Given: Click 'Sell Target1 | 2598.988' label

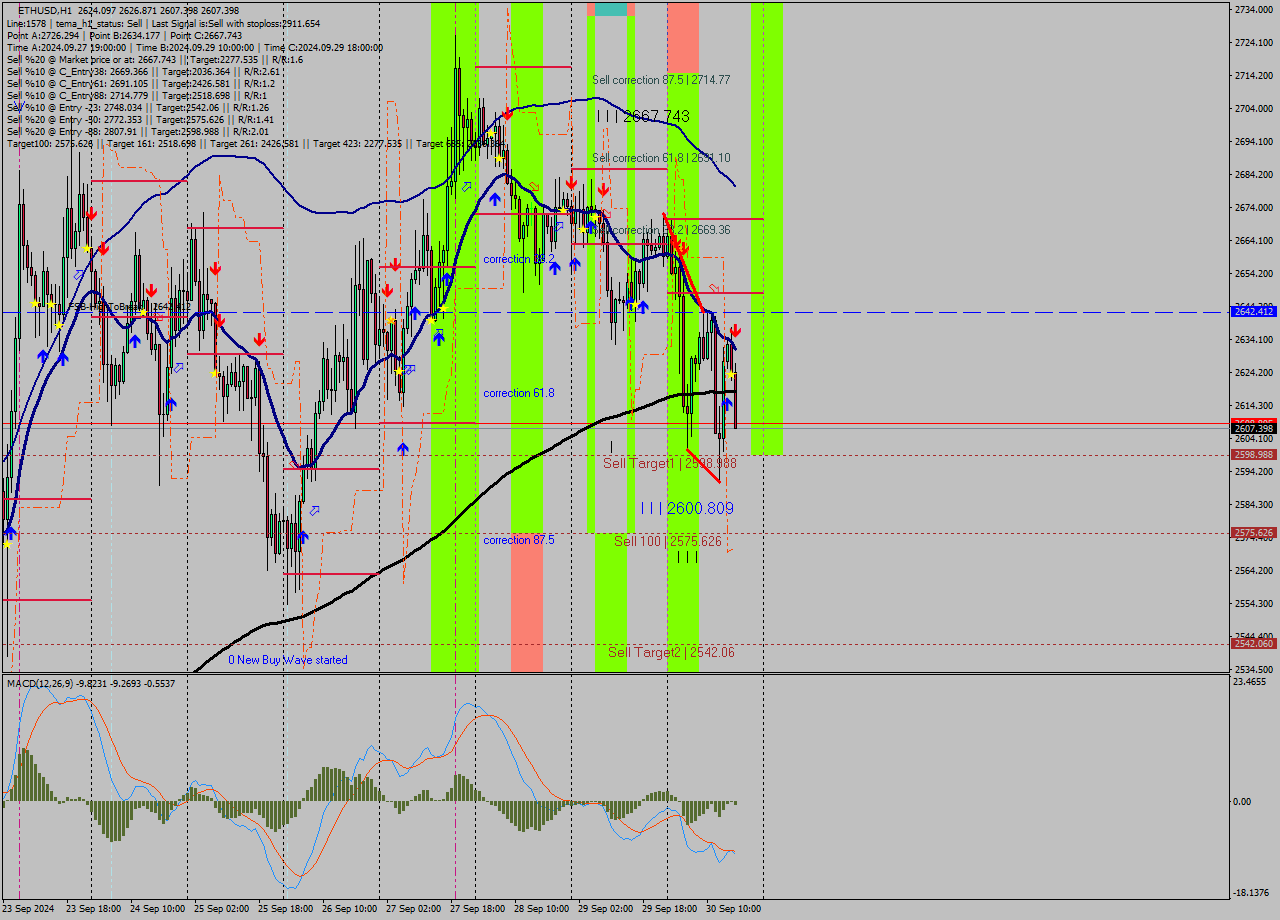Looking at the screenshot, I should [x=670, y=463].
